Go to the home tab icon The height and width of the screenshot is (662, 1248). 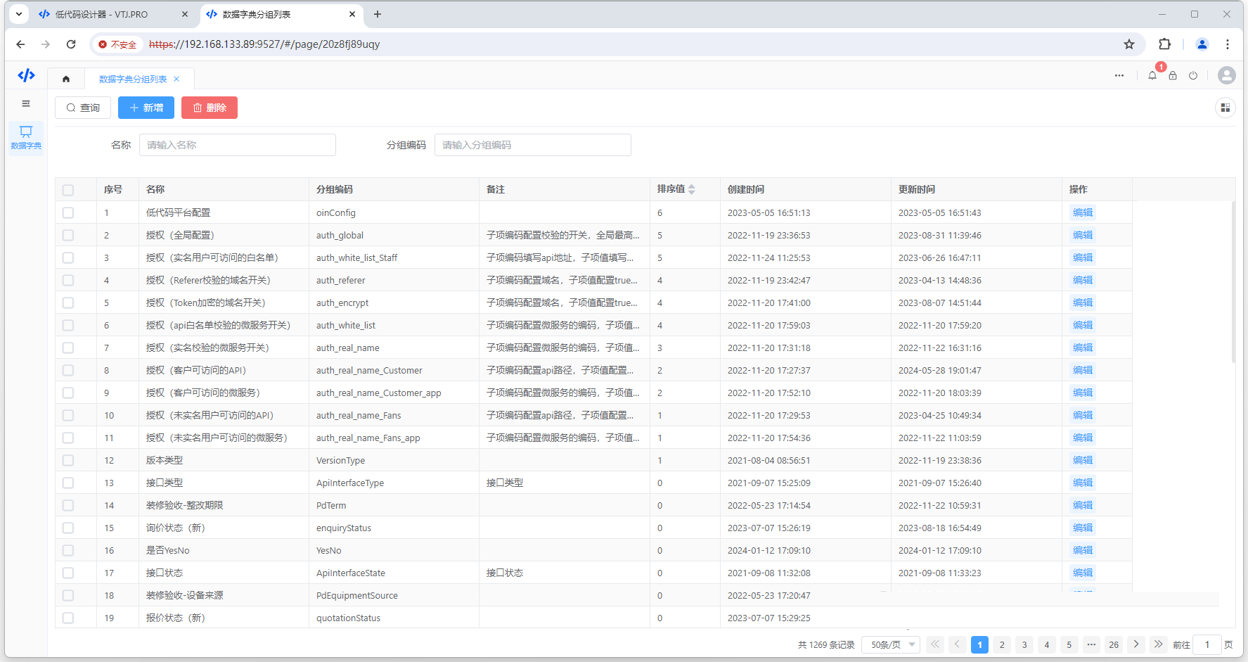click(66, 79)
